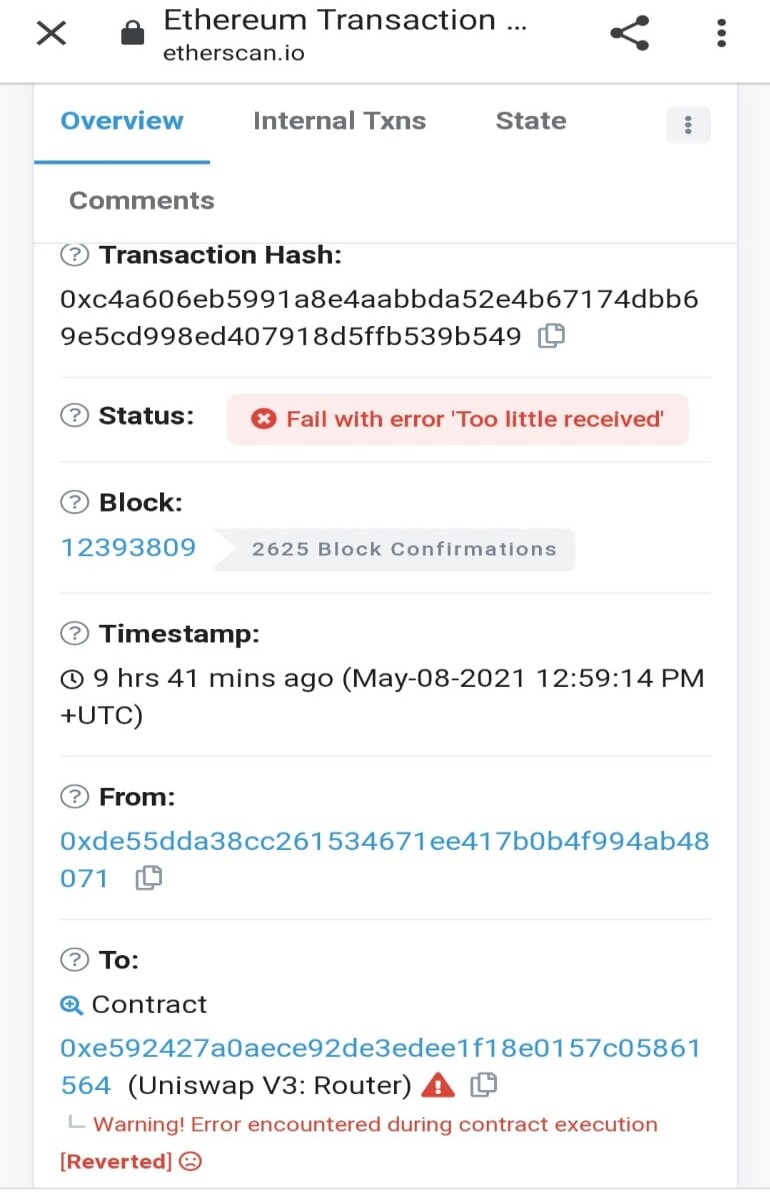Copy the transaction hash to clipboard
Viewport: 770px width, 1200px height.
tap(551, 337)
